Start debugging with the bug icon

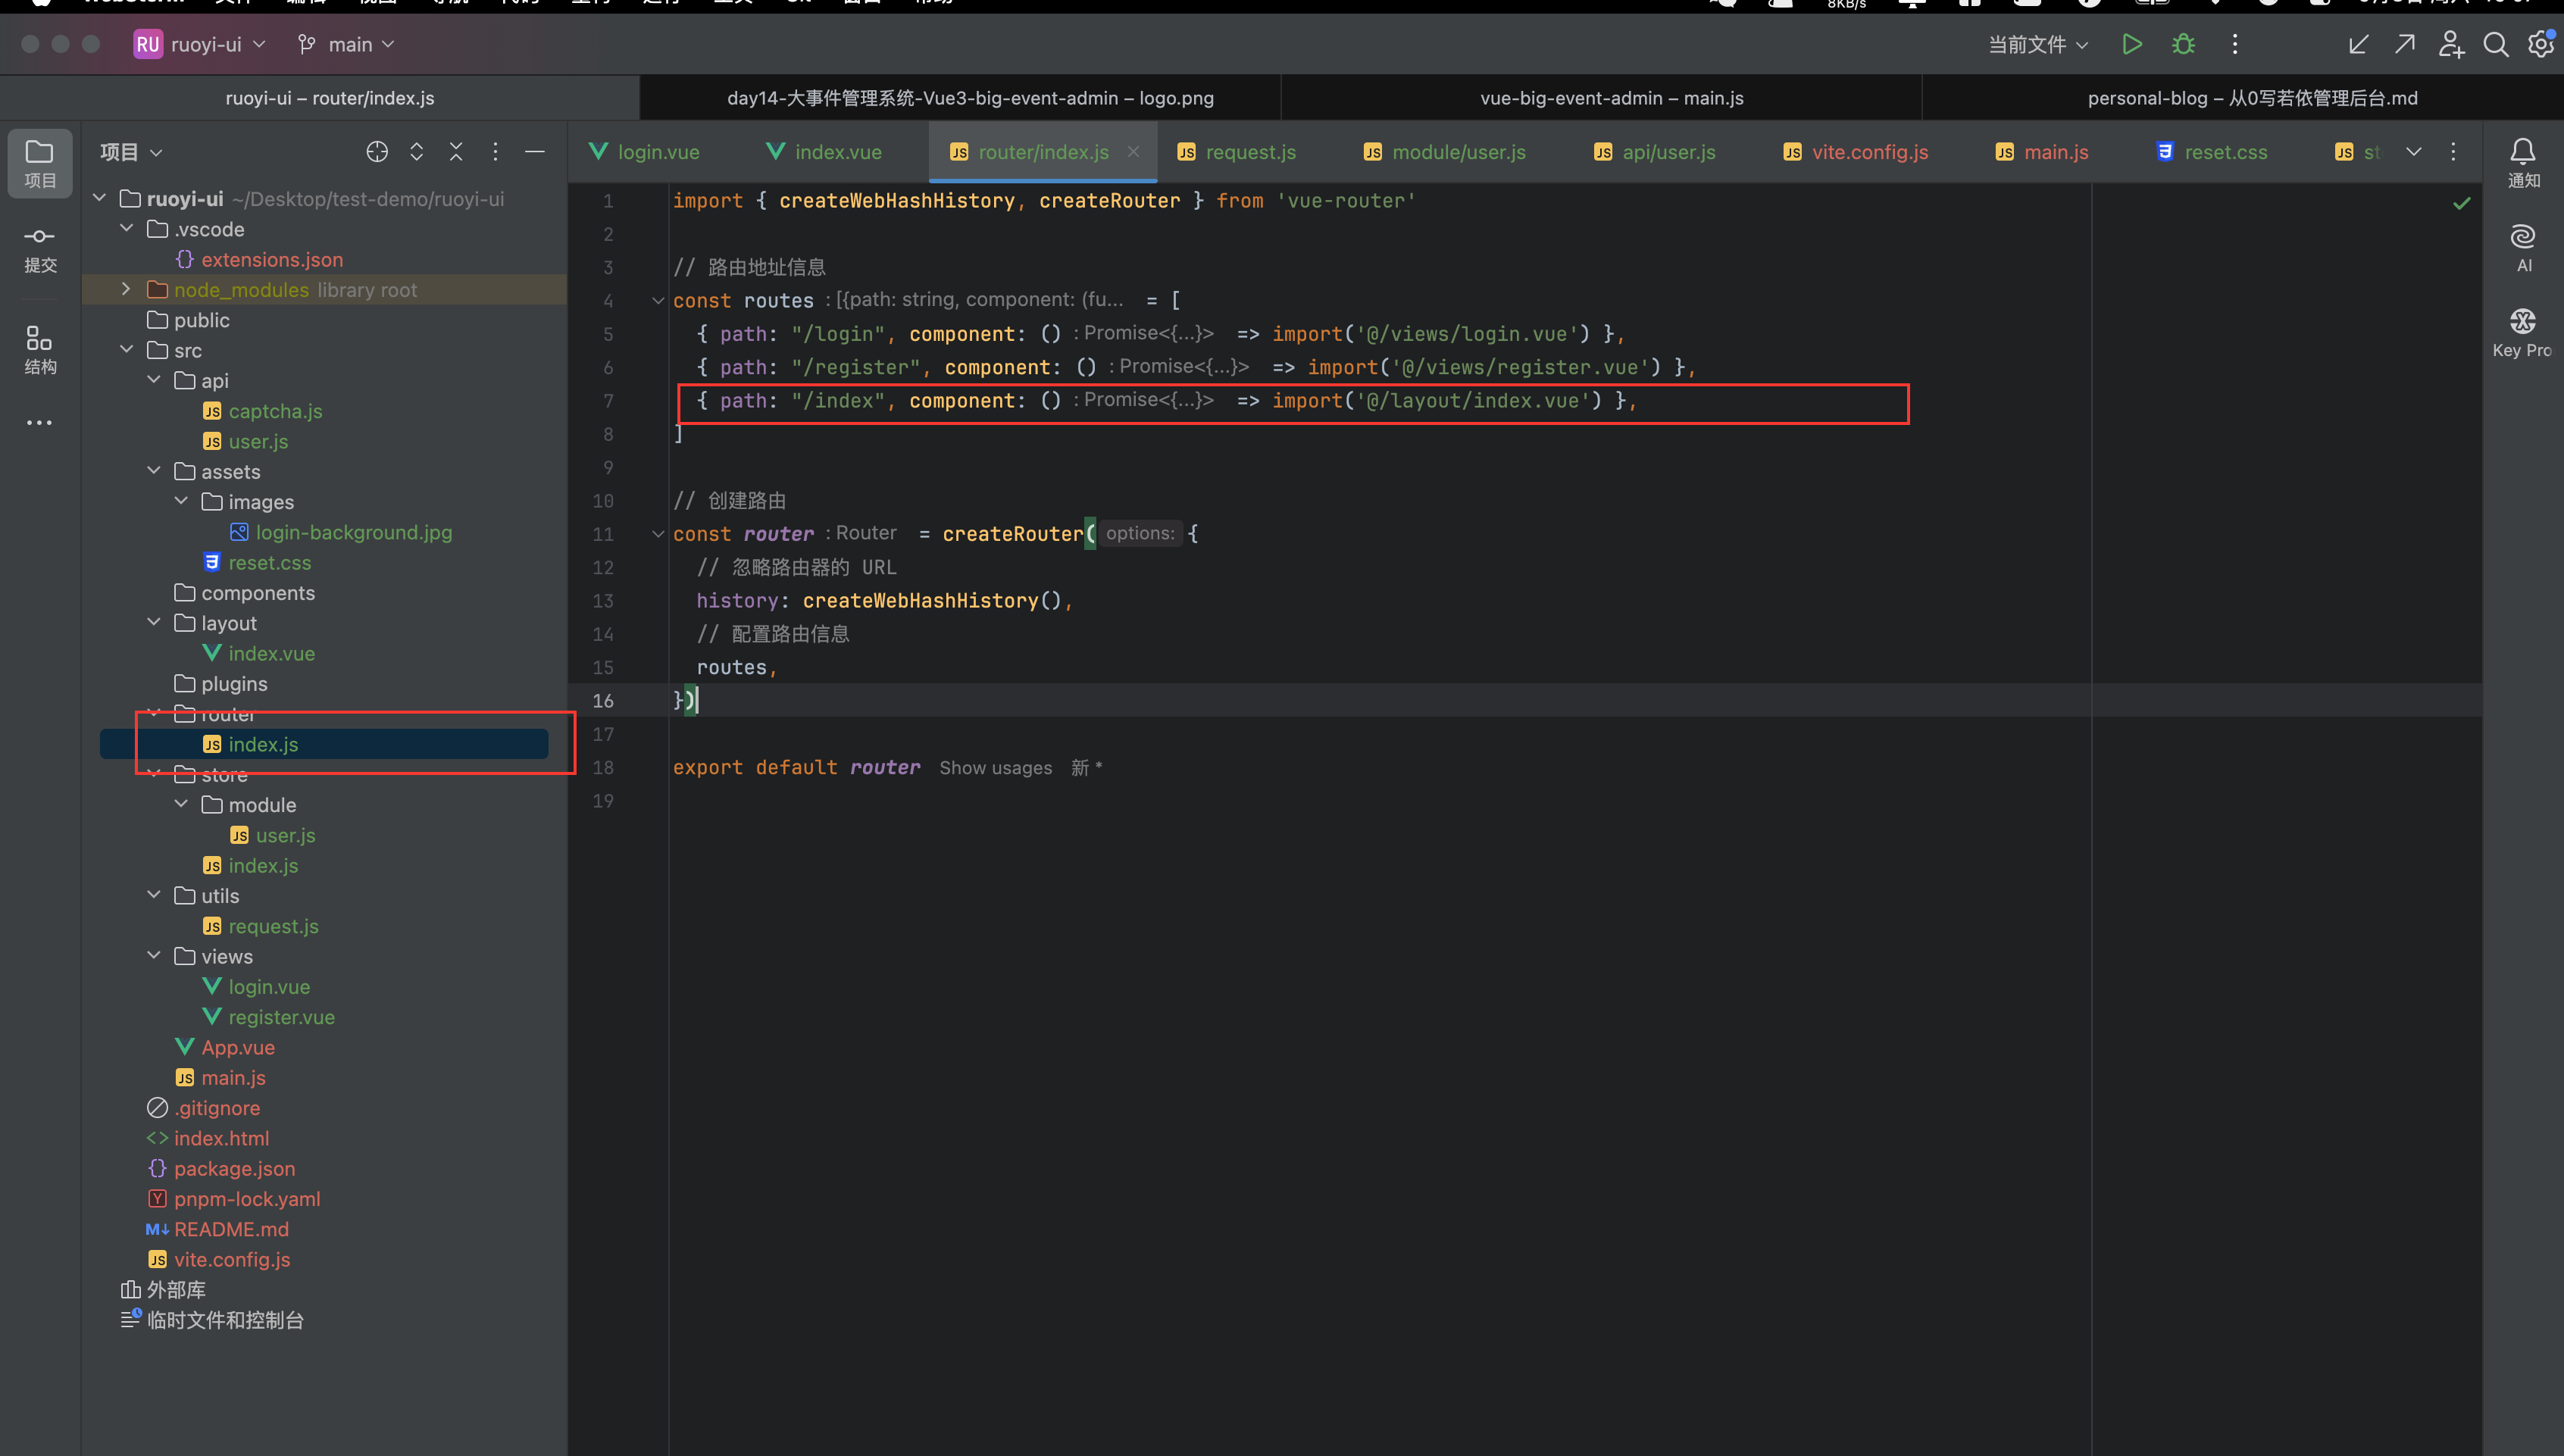click(x=2183, y=44)
